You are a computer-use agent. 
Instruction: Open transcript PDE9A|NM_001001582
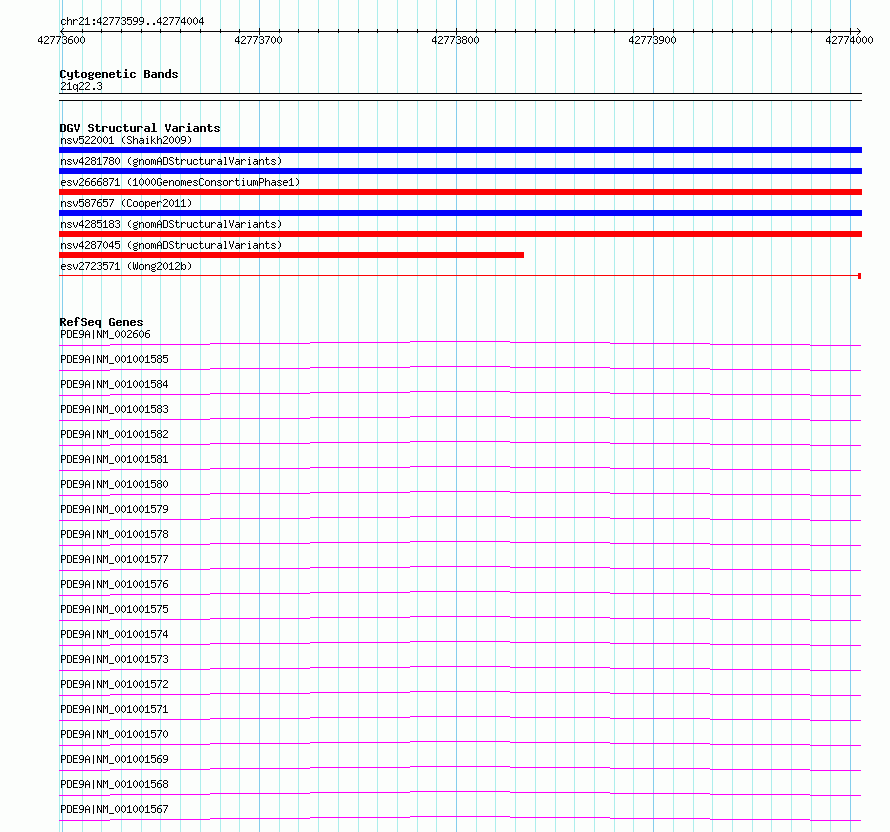click(x=114, y=434)
